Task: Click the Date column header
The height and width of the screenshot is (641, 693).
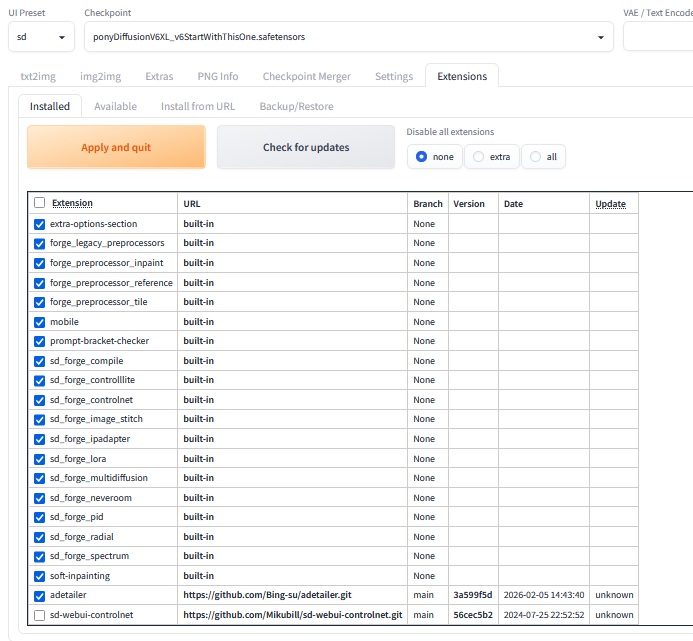Action: point(513,204)
